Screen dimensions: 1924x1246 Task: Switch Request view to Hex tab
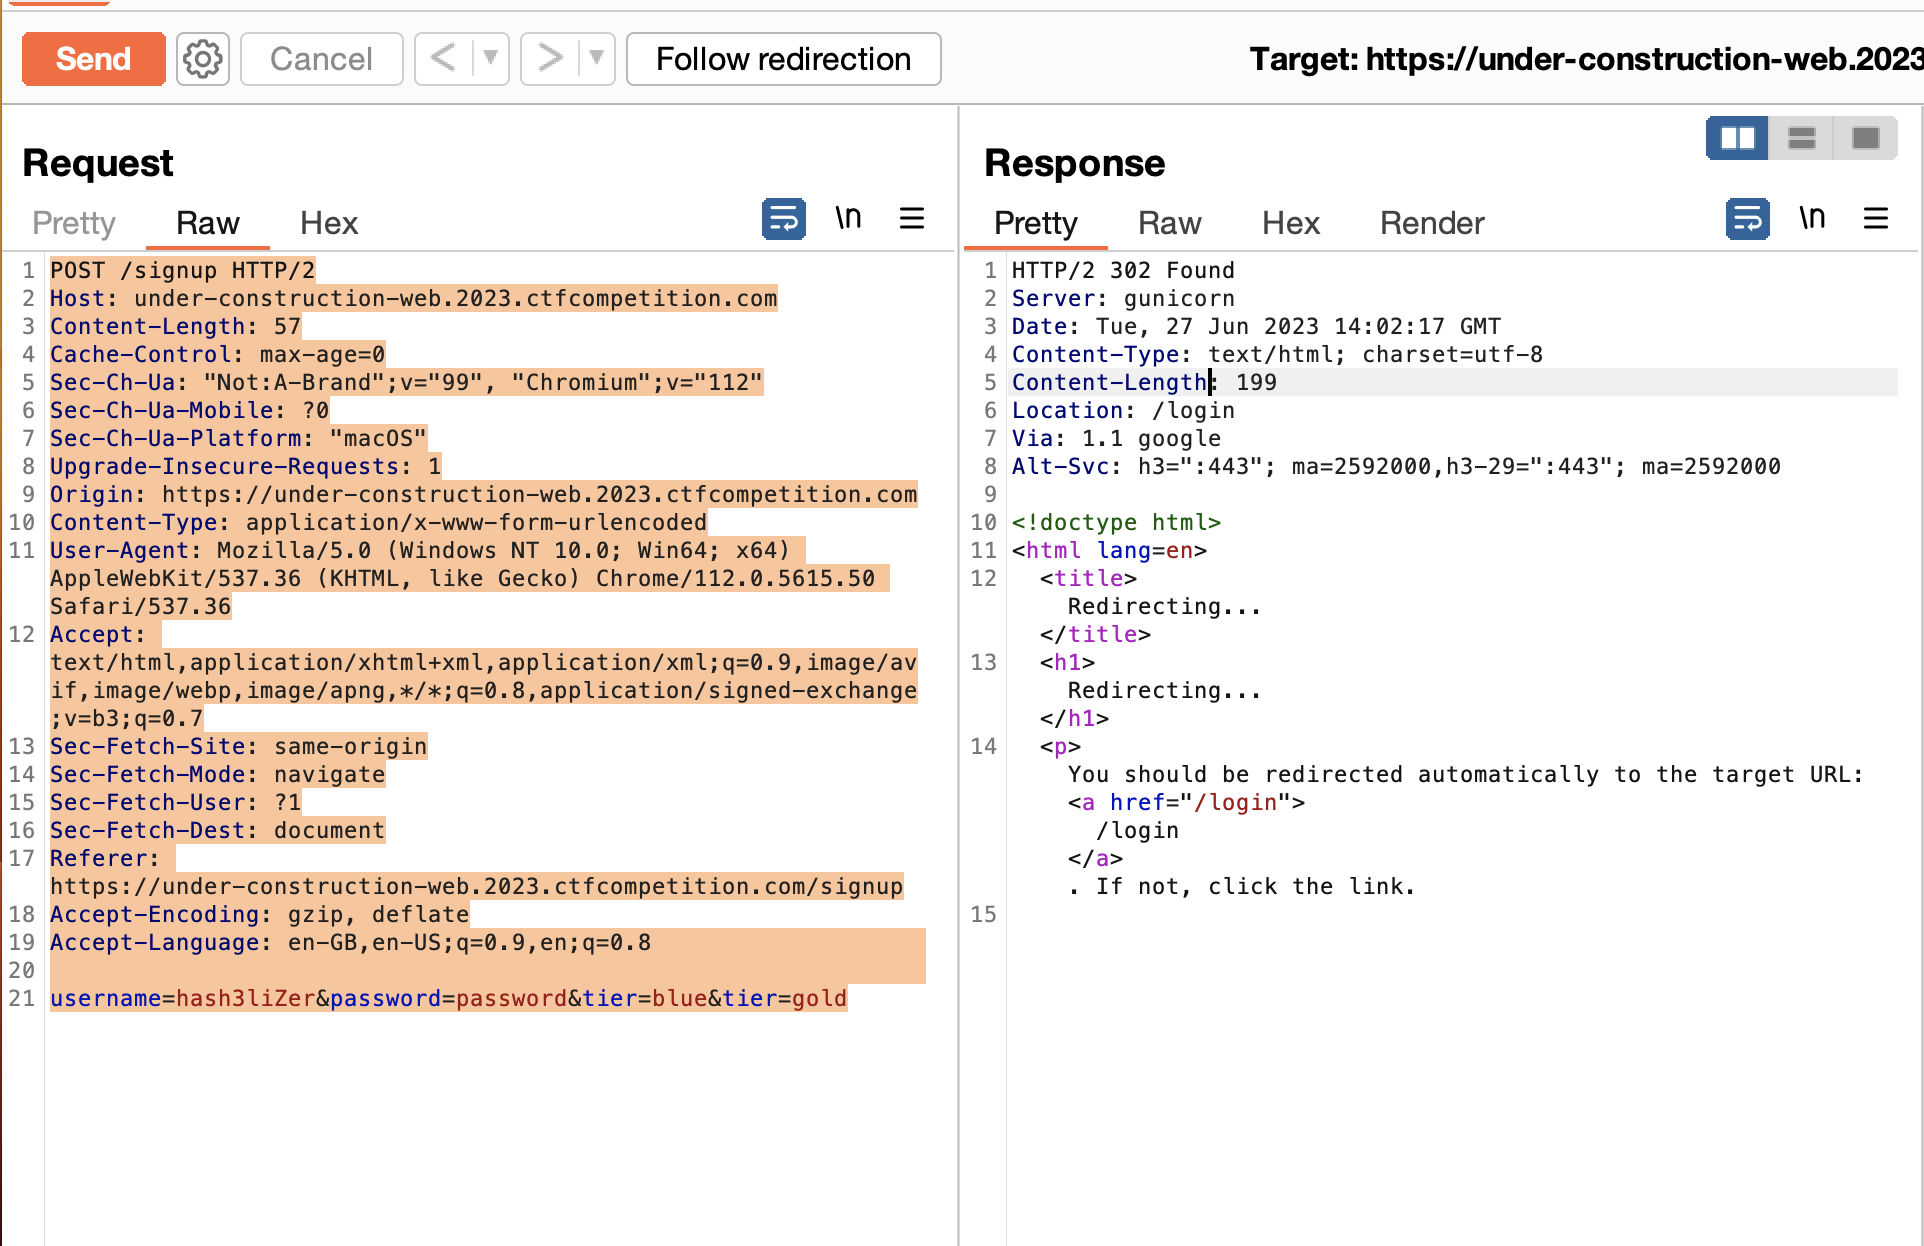(x=329, y=223)
